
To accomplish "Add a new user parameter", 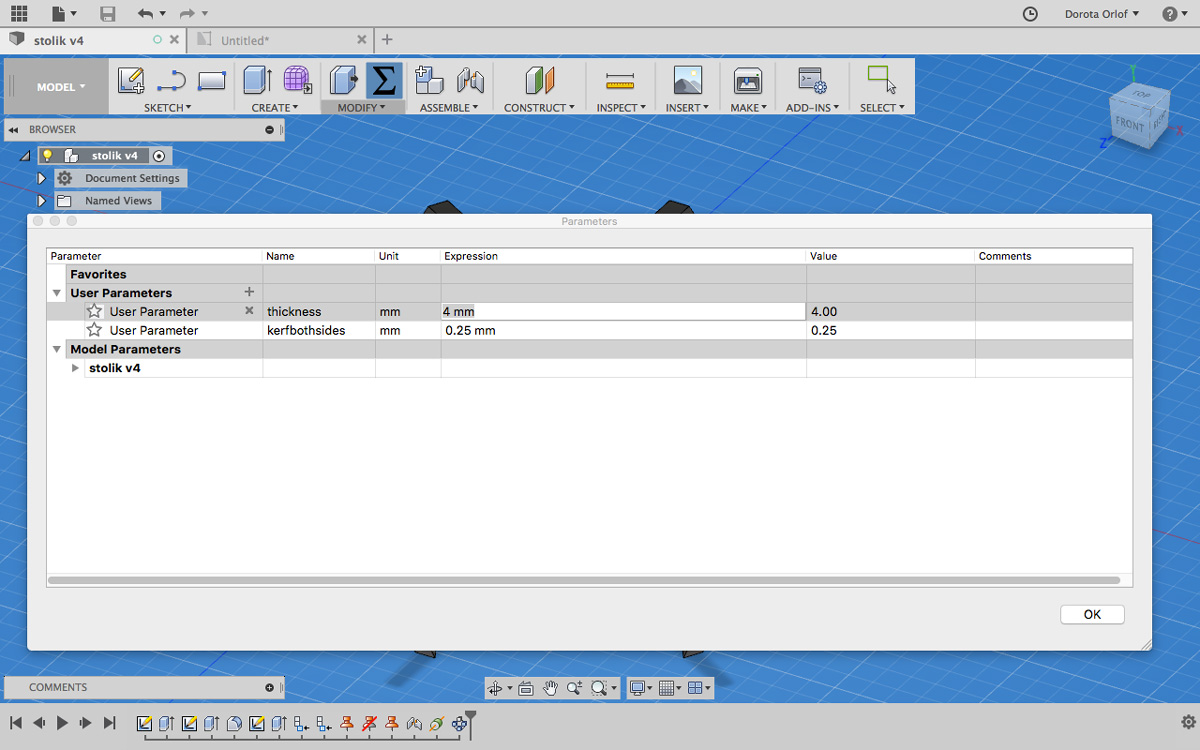I will tap(249, 292).
